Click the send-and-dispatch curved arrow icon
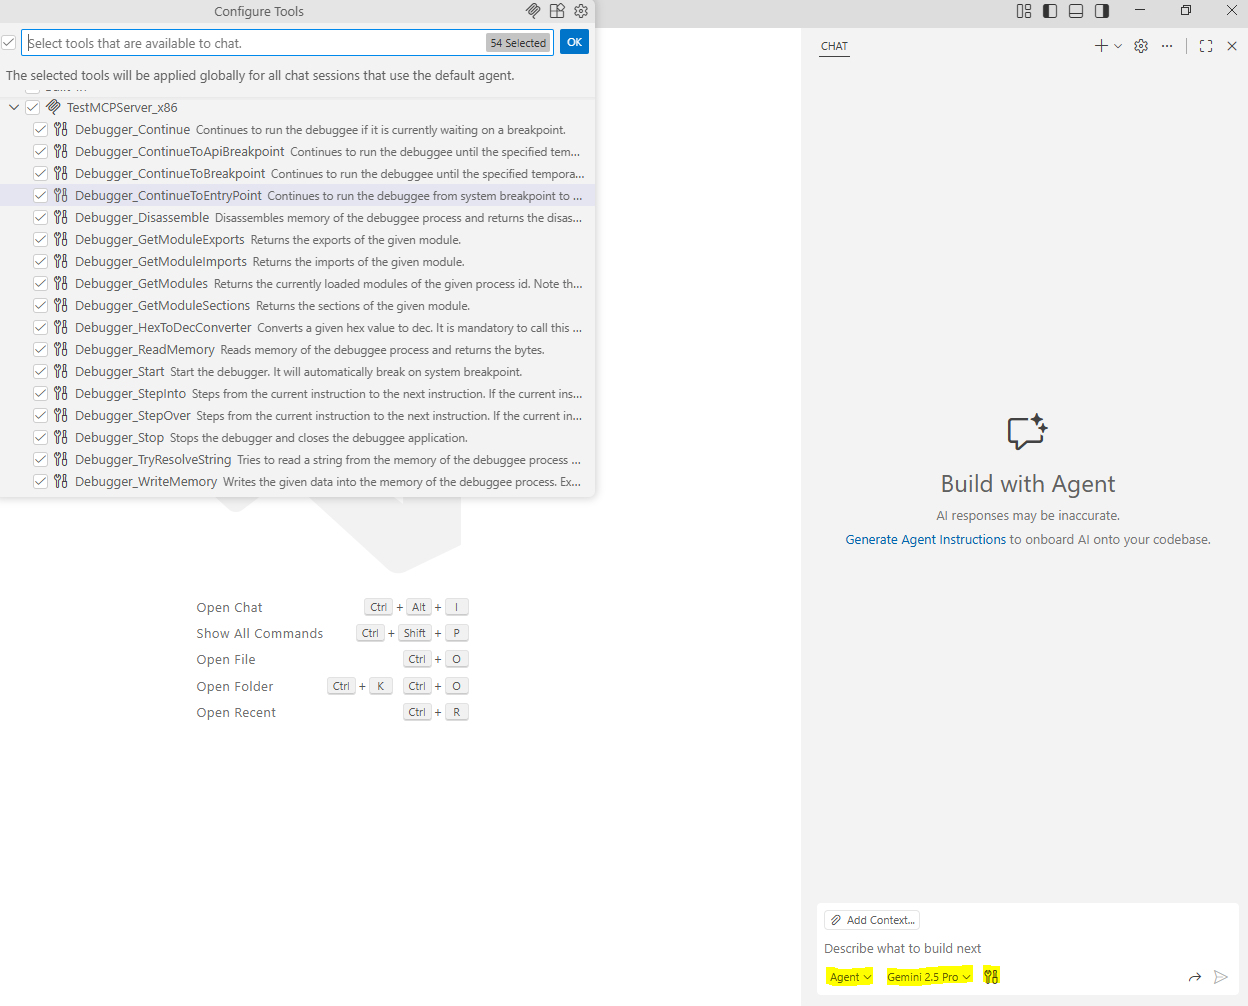 click(1195, 977)
